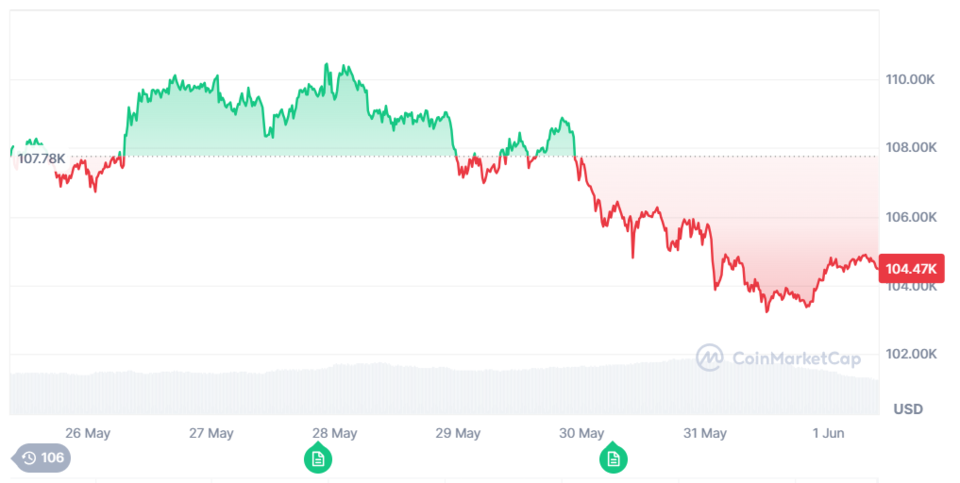The image size is (960, 483).
Task: Select the 29 May date label
Action: coord(458,433)
